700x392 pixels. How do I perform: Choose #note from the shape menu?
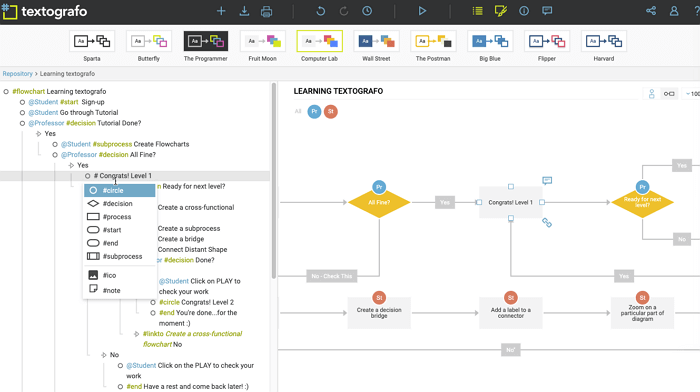click(x=120, y=290)
